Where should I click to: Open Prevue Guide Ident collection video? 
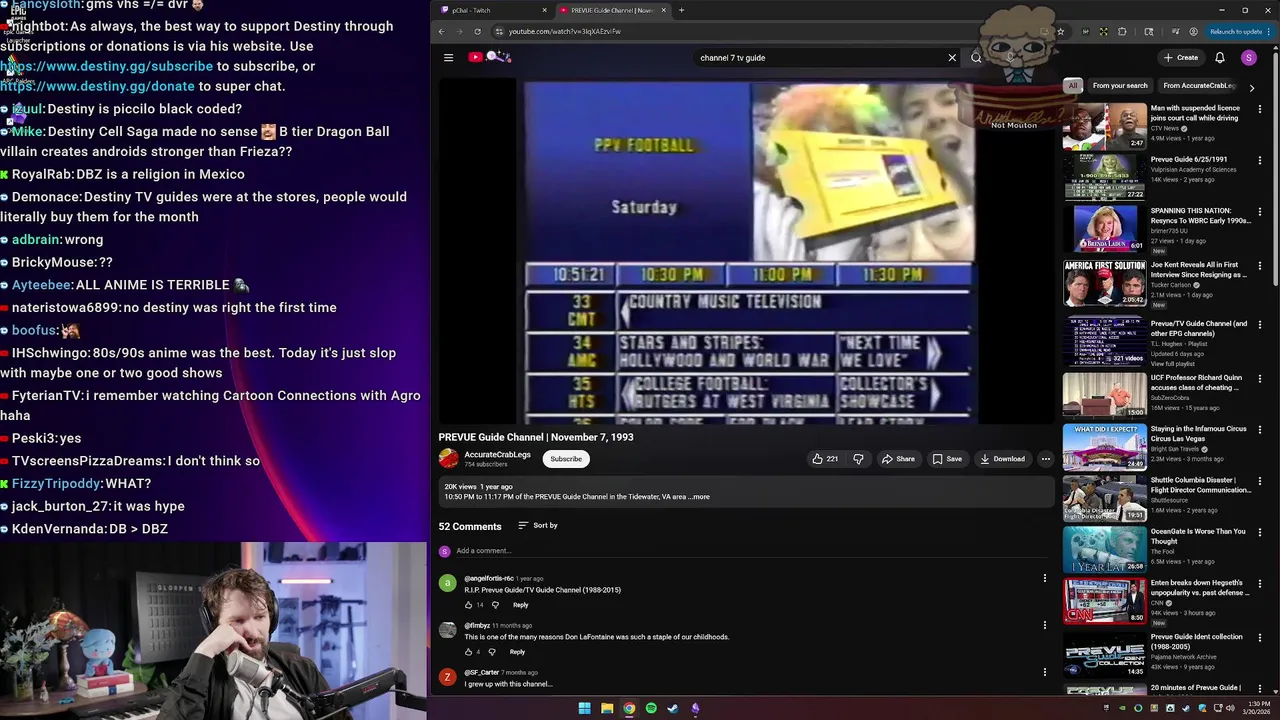(x=1196, y=641)
